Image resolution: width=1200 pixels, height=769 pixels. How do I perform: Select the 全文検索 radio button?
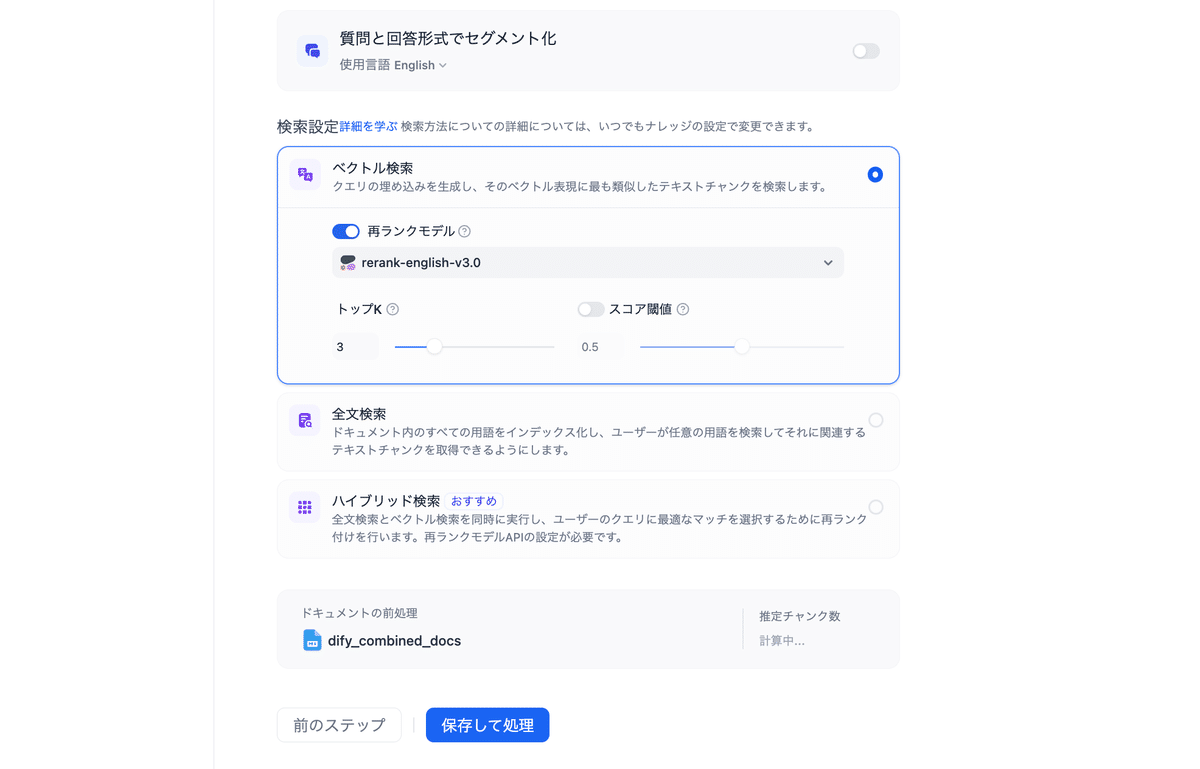point(876,420)
